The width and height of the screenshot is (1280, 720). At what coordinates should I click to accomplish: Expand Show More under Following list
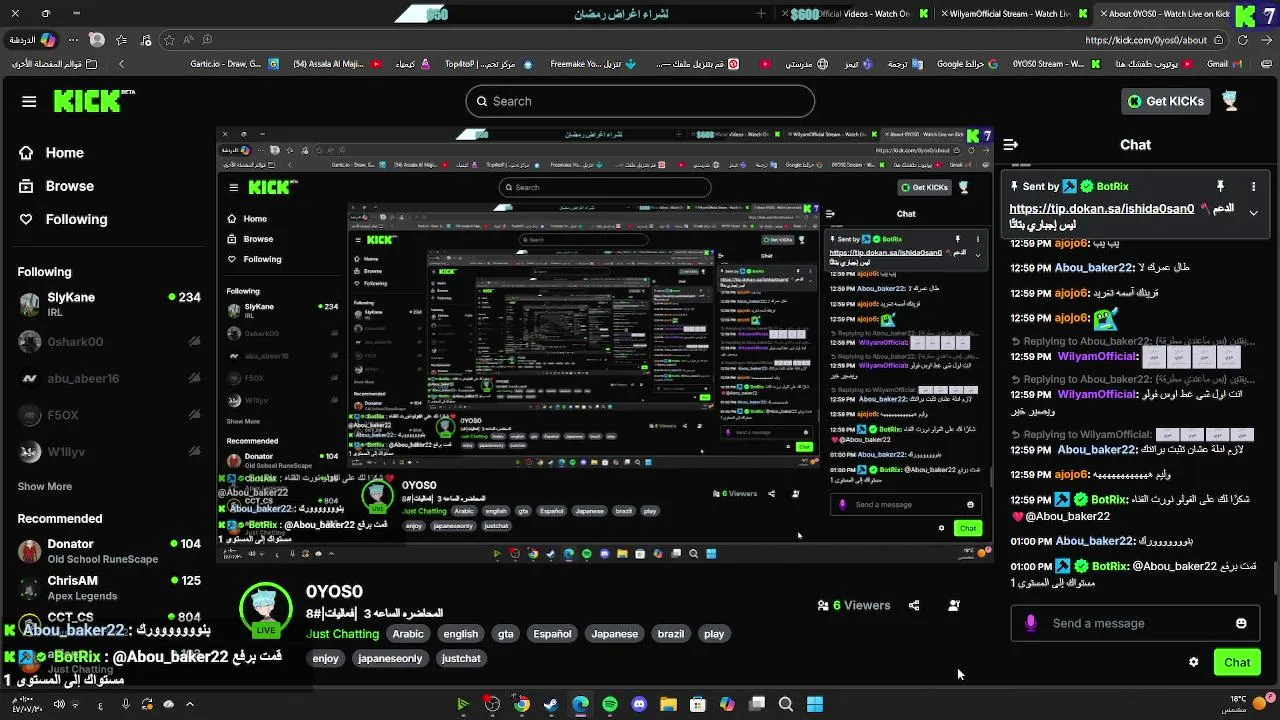pos(45,486)
